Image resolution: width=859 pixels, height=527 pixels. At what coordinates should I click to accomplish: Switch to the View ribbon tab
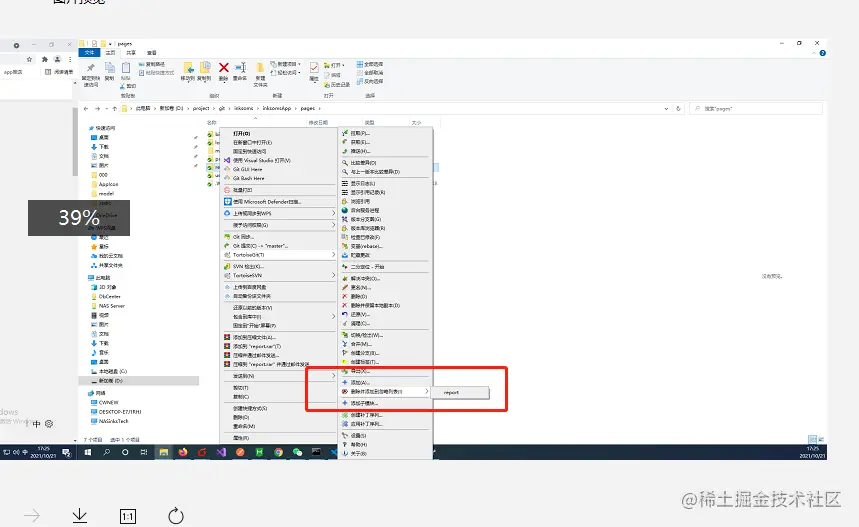pyautogui.click(x=152, y=53)
